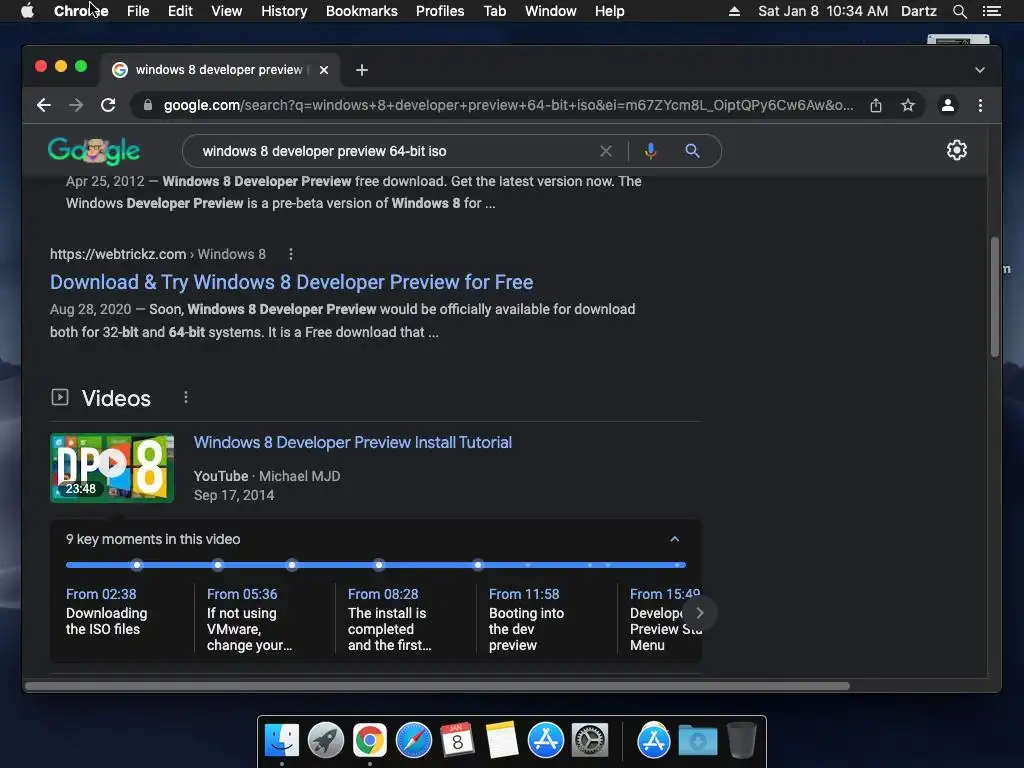Focus the Chrome address bar URL

(x=508, y=105)
